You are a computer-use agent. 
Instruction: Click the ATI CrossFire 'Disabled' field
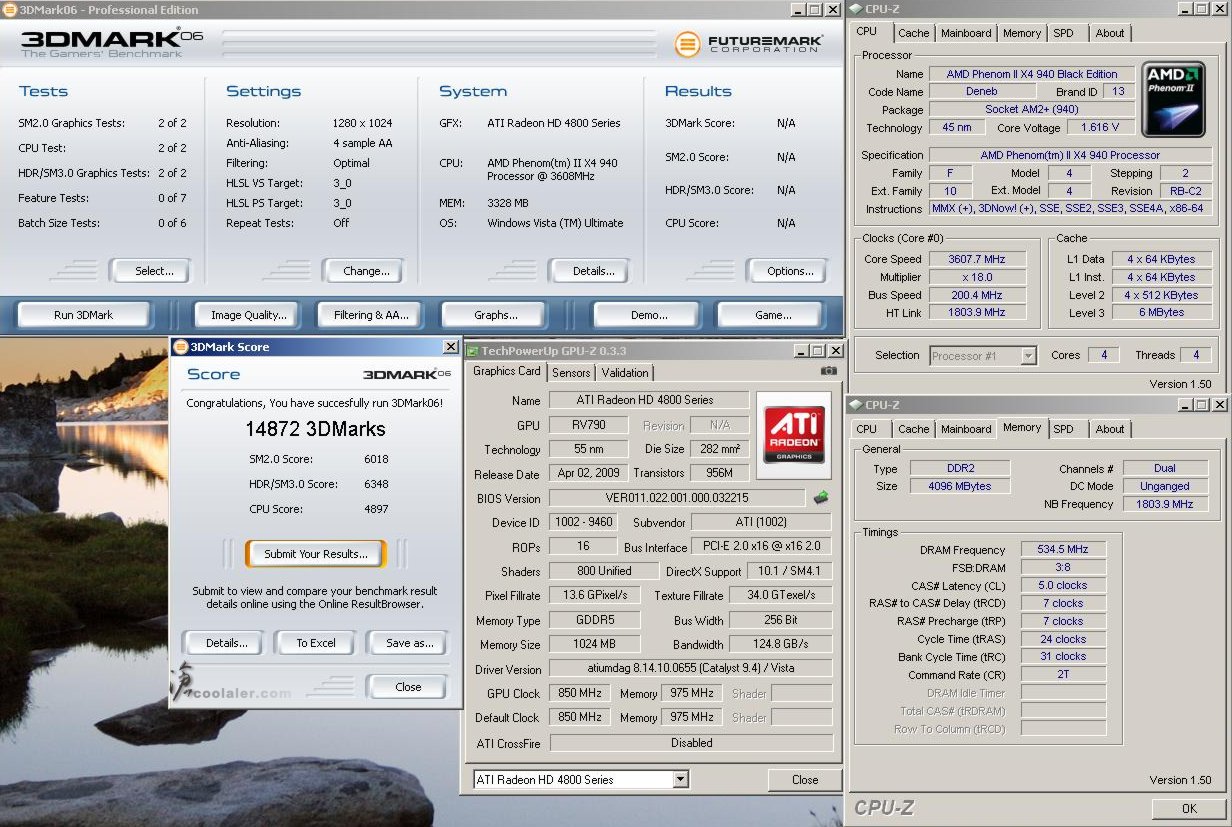(691, 743)
